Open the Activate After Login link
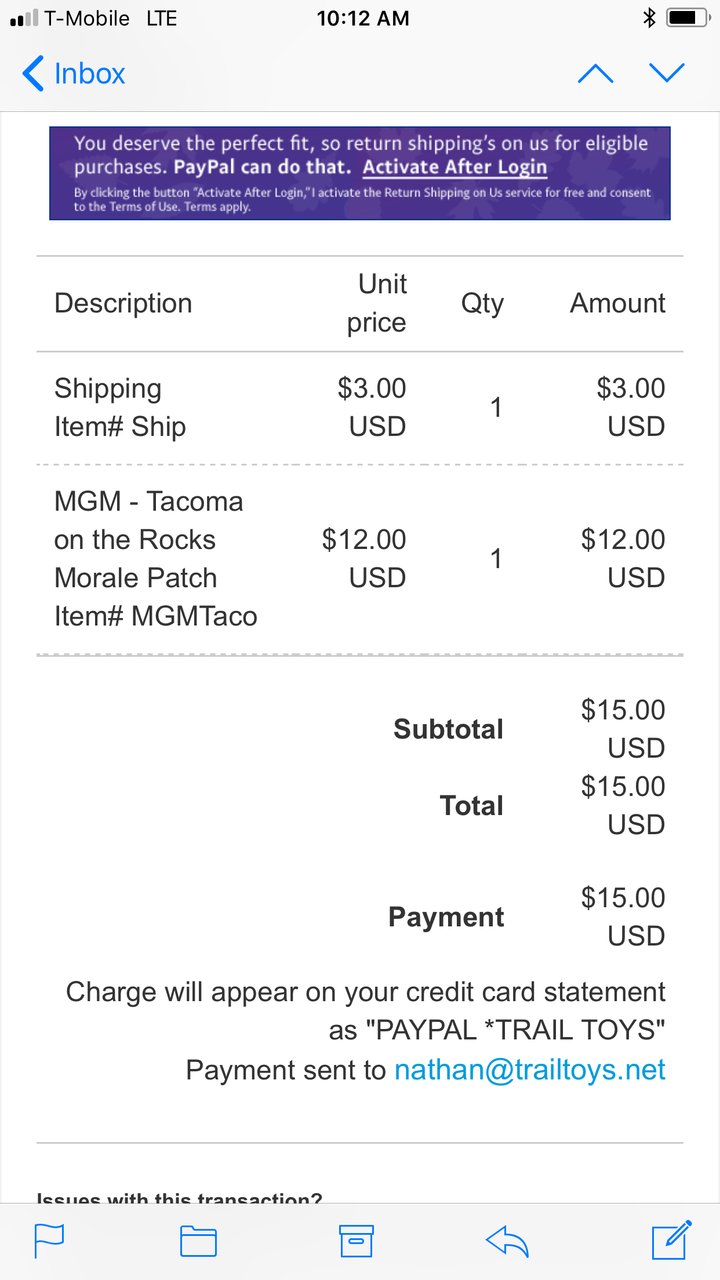The width and height of the screenshot is (720, 1280). tap(454, 167)
